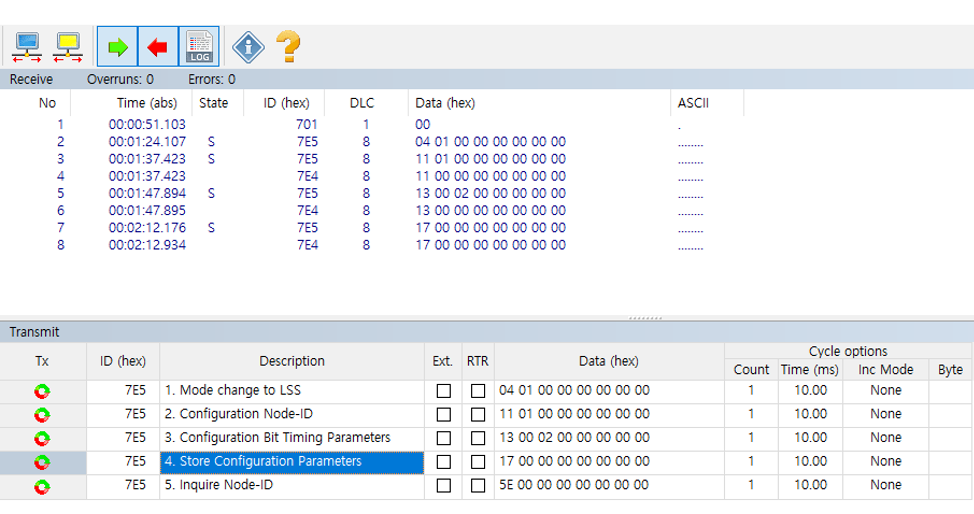This screenshot has height=514, width=974.
Task: Enable Ext. for Configuration Node-ID row
Action: (x=444, y=415)
